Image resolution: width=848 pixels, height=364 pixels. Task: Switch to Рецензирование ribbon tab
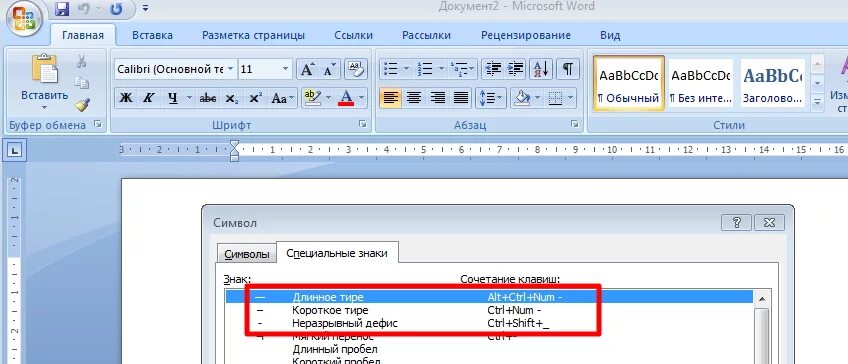pos(526,36)
